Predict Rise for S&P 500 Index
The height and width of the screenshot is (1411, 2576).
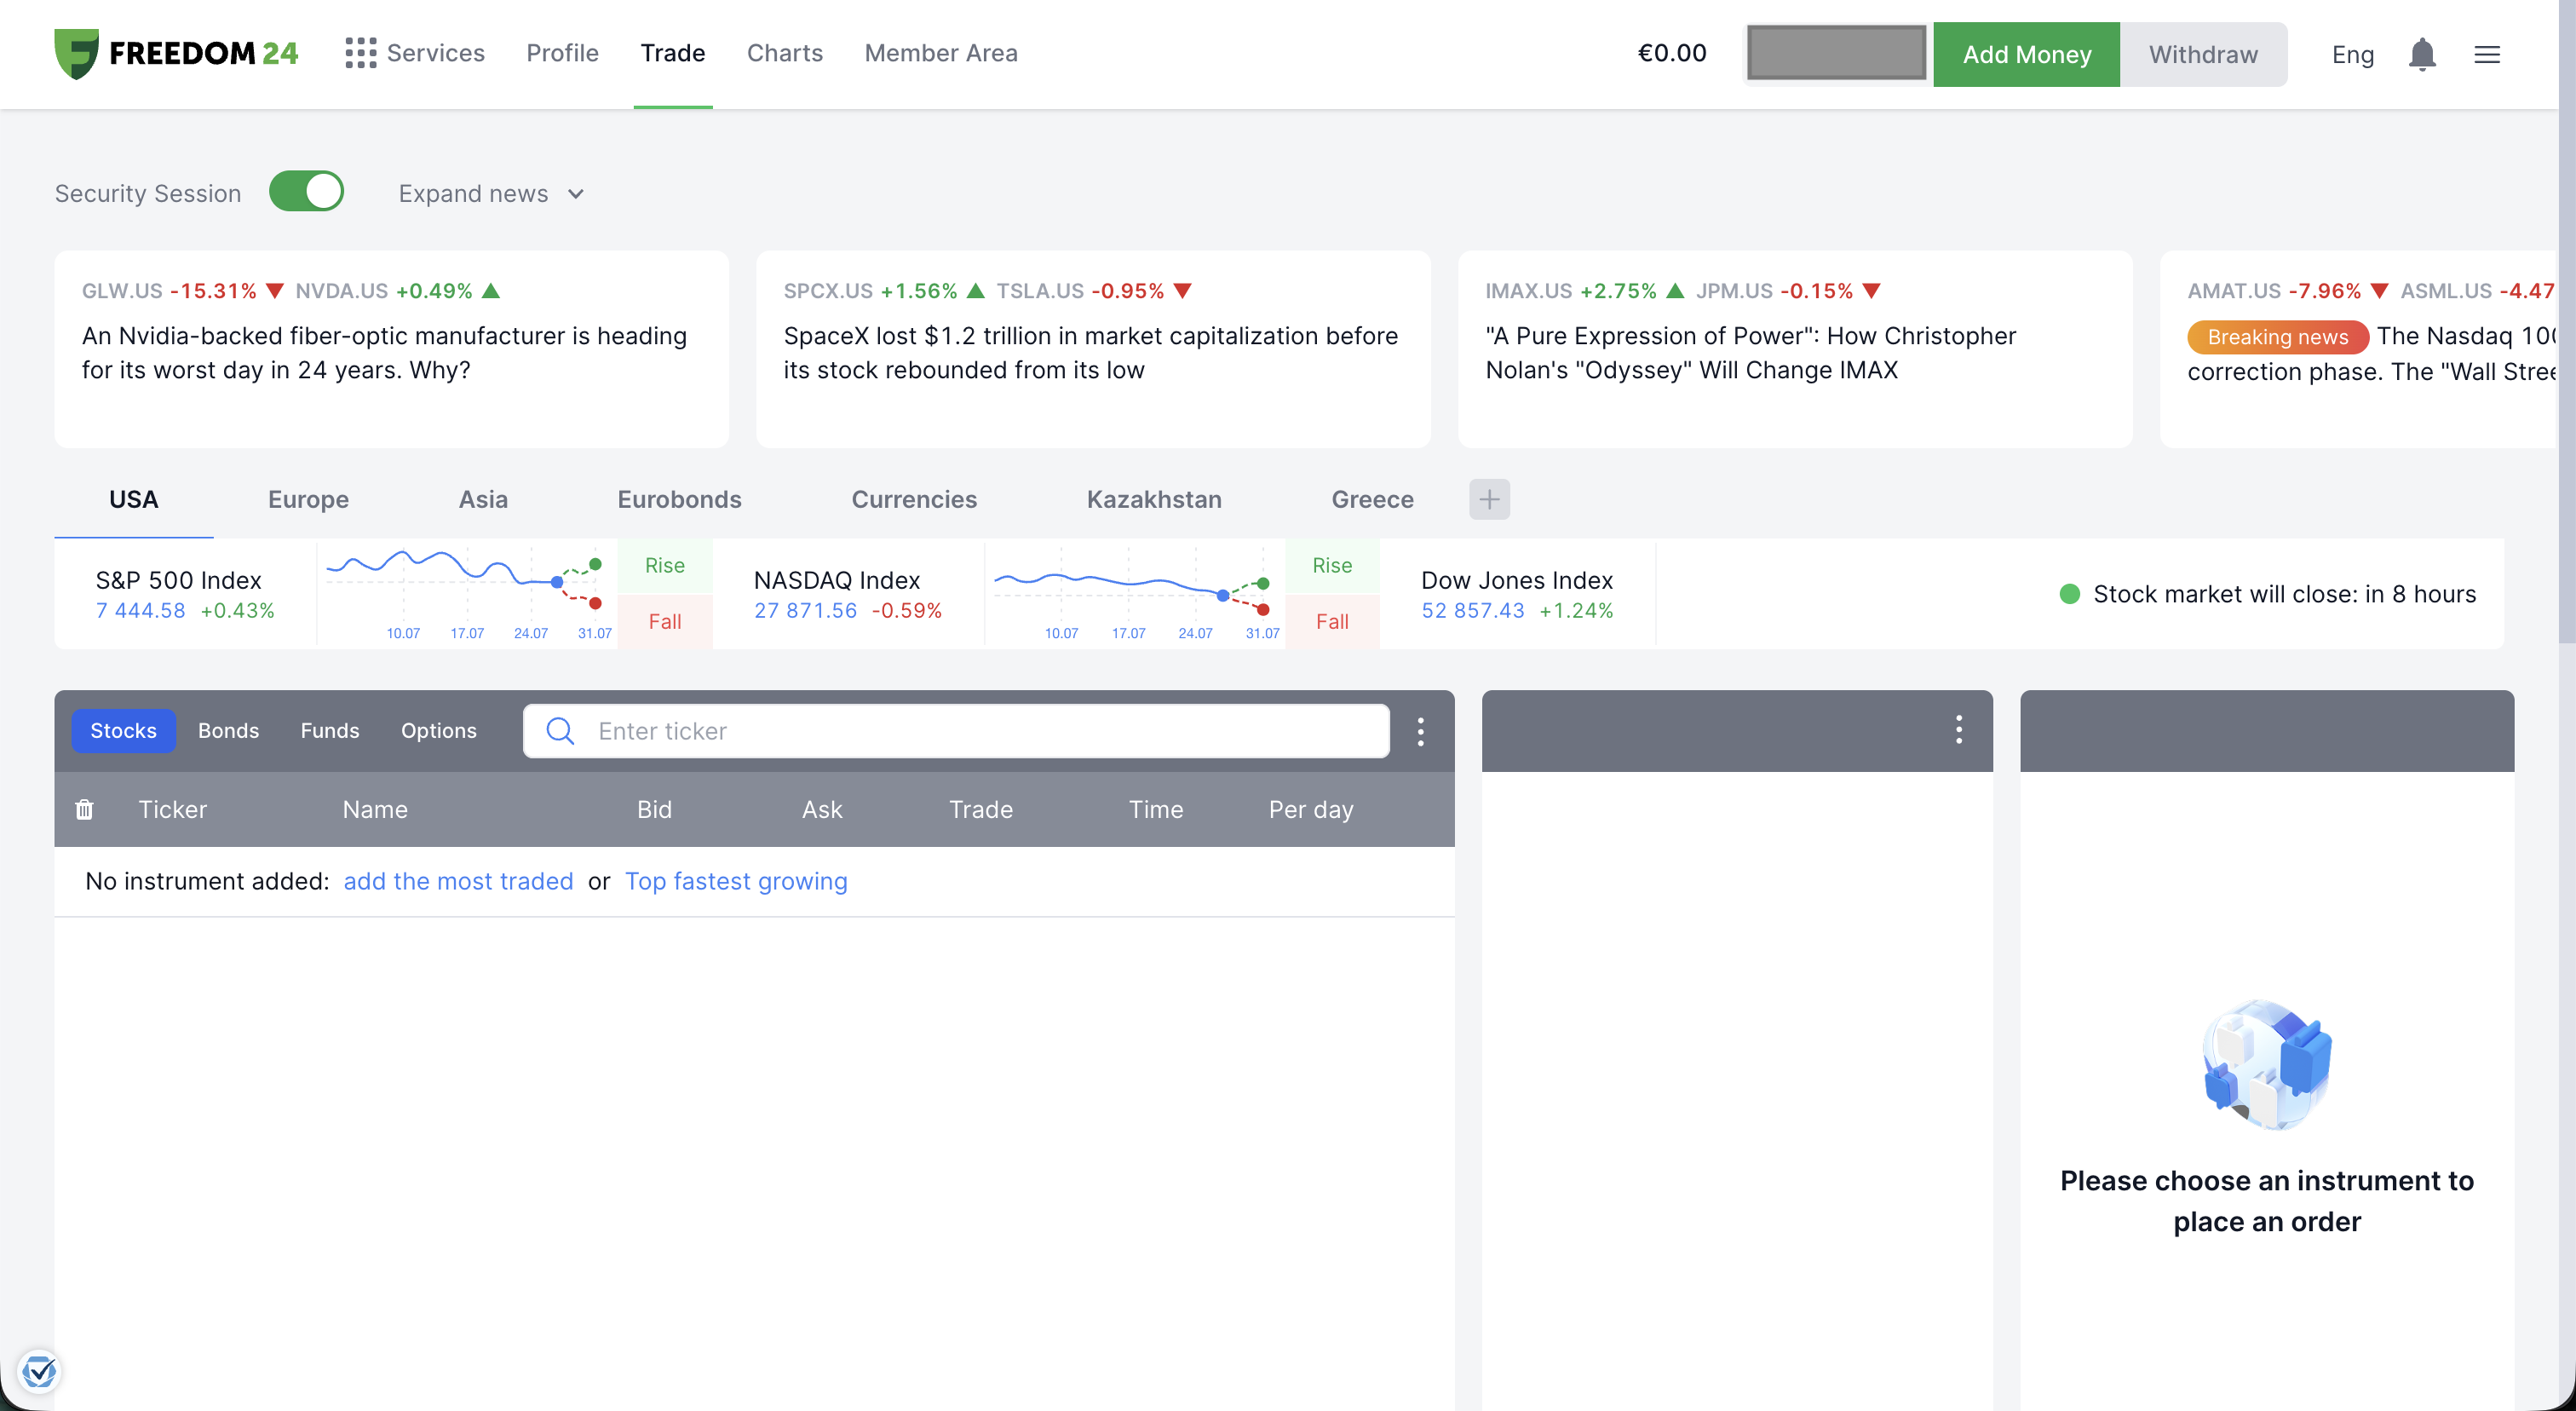pyautogui.click(x=664, y=566)
